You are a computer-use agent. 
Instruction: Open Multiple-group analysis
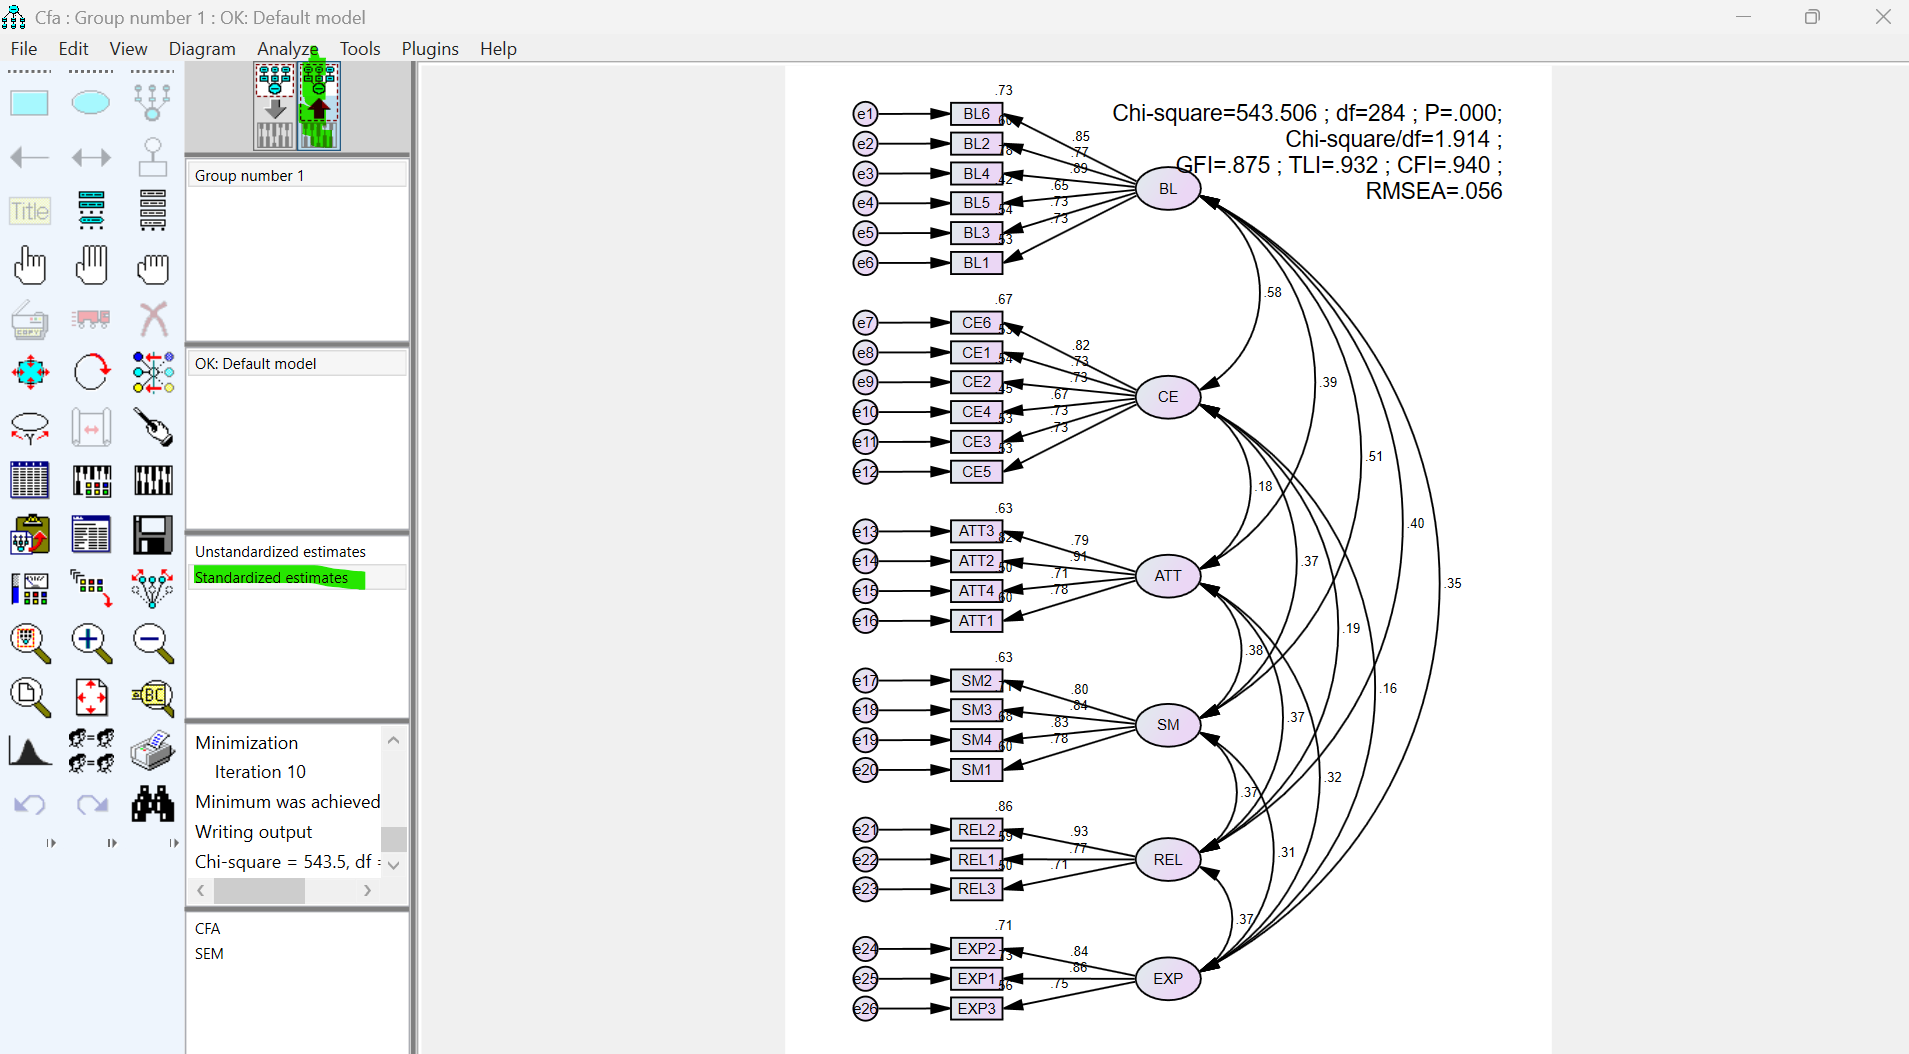point(91,751)
